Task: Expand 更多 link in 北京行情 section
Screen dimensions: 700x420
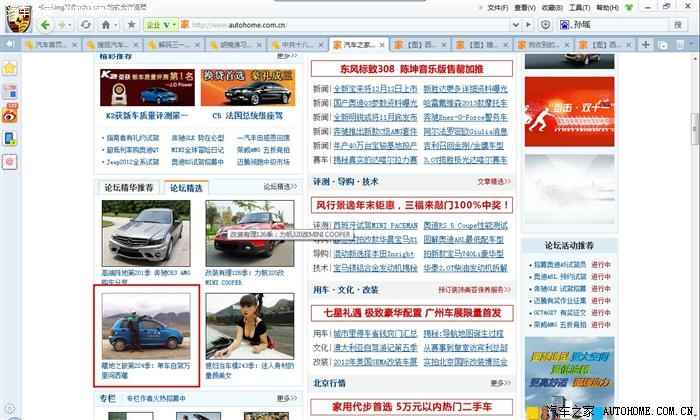Action: [499, 383]
